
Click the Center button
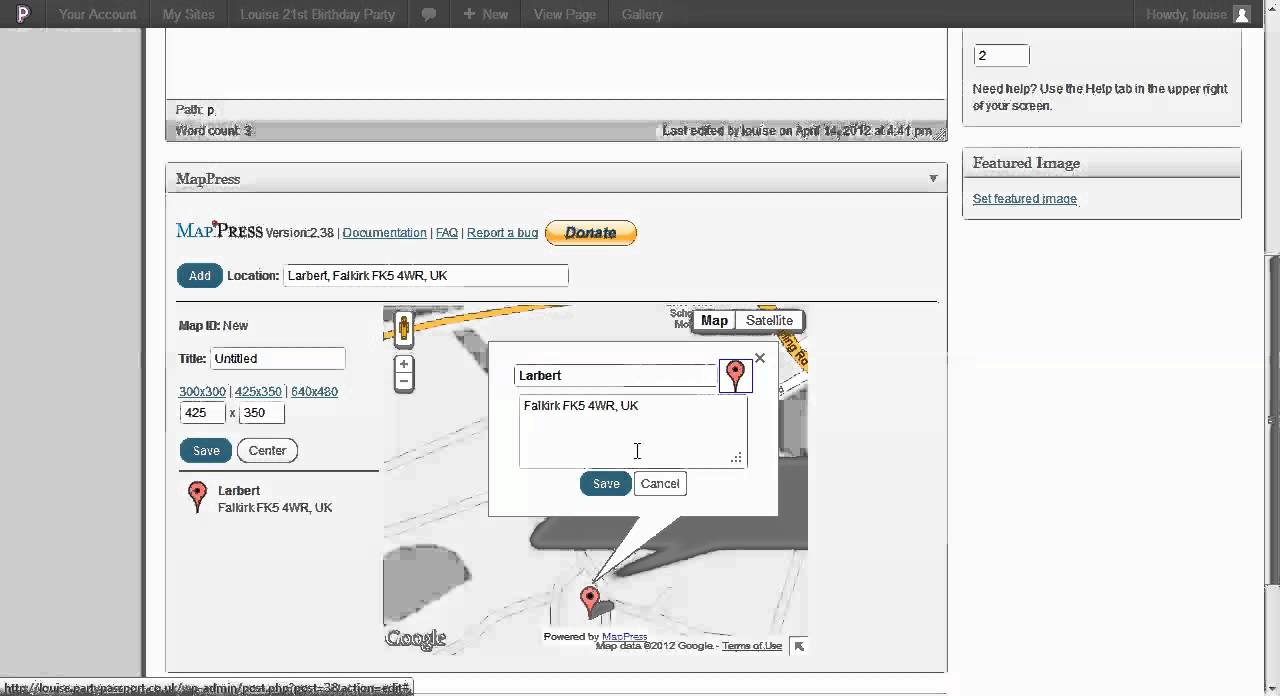click(x=267, y=451)
